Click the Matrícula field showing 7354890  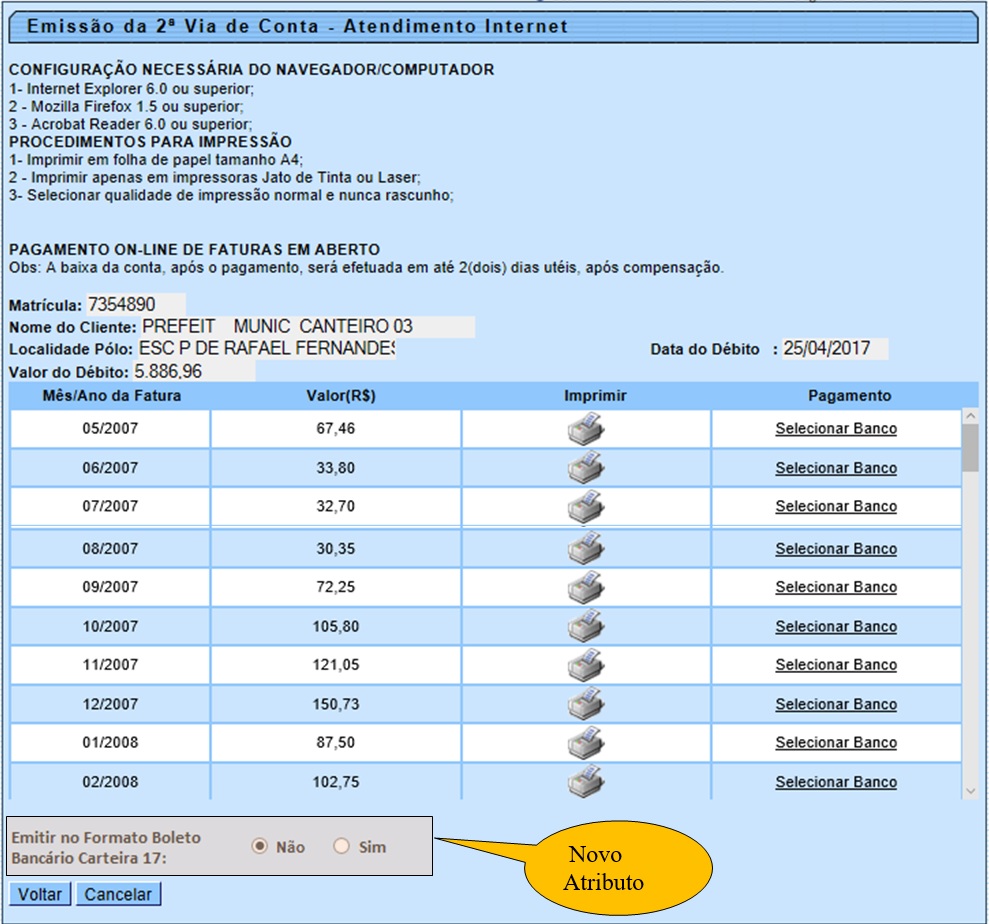tap(135, 304)
